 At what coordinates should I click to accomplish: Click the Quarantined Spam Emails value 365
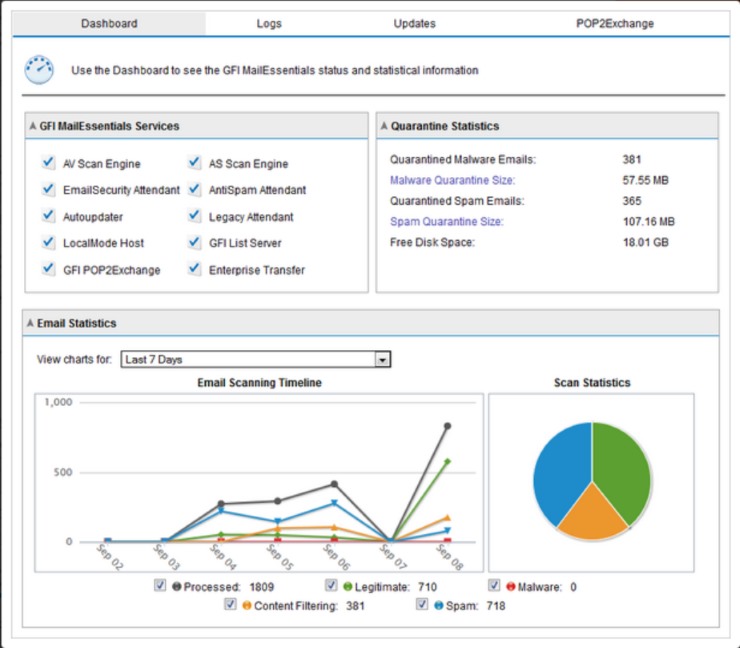pyautogui.click(x=632, y=201)
